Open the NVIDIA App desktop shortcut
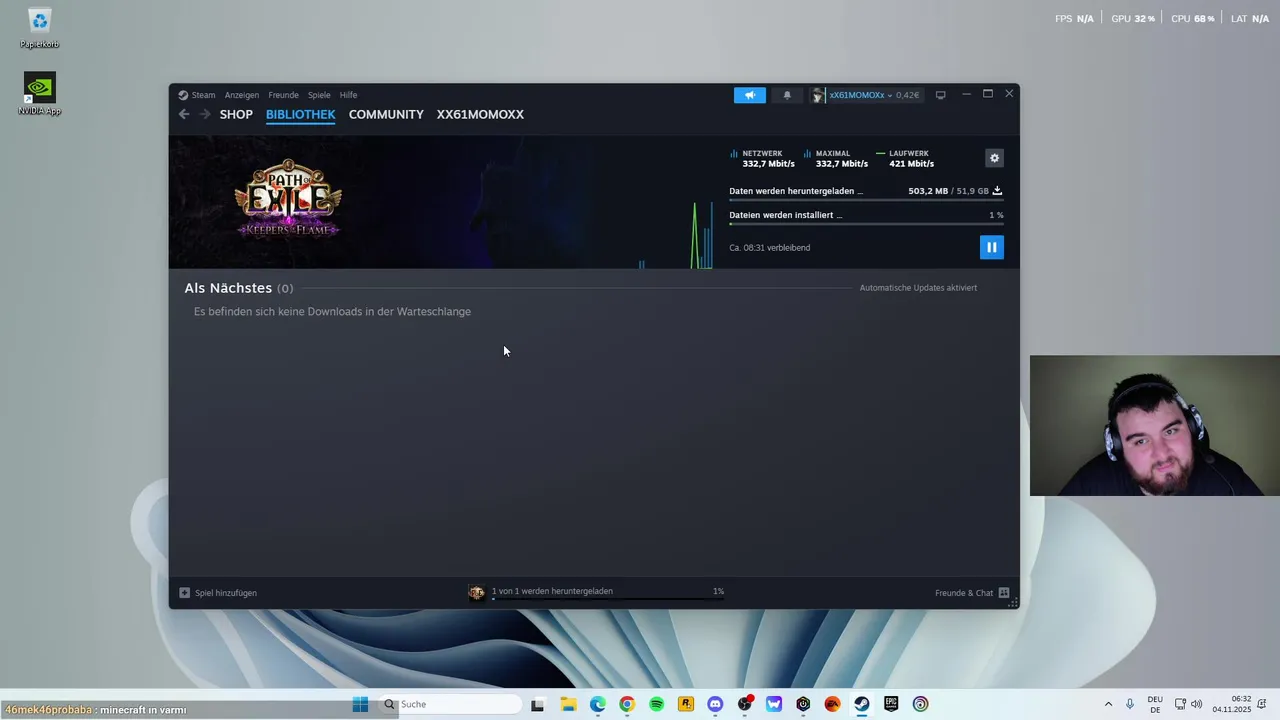1280x720 pixels. click(x=40, y=95)
